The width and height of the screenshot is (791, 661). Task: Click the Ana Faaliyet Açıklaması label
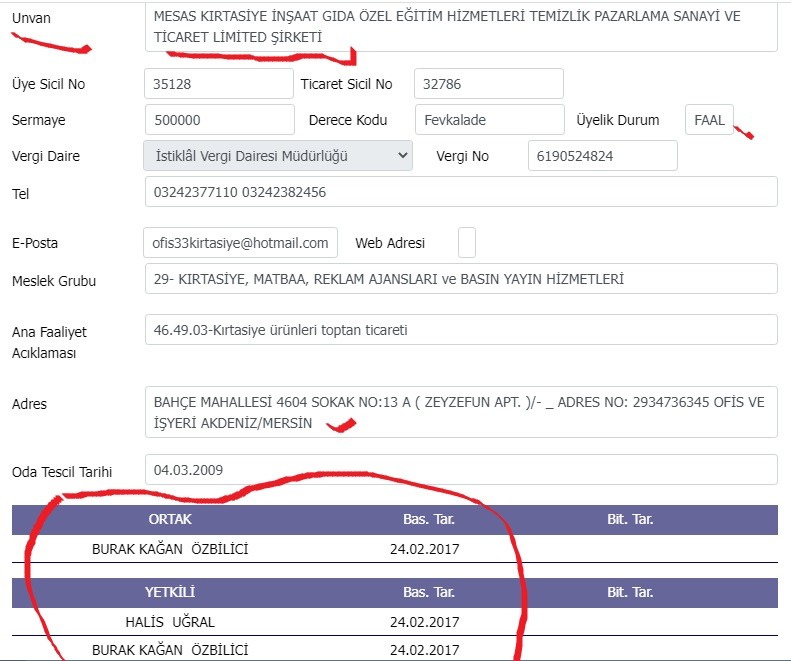pyautogui.click(x=49, y=342)
